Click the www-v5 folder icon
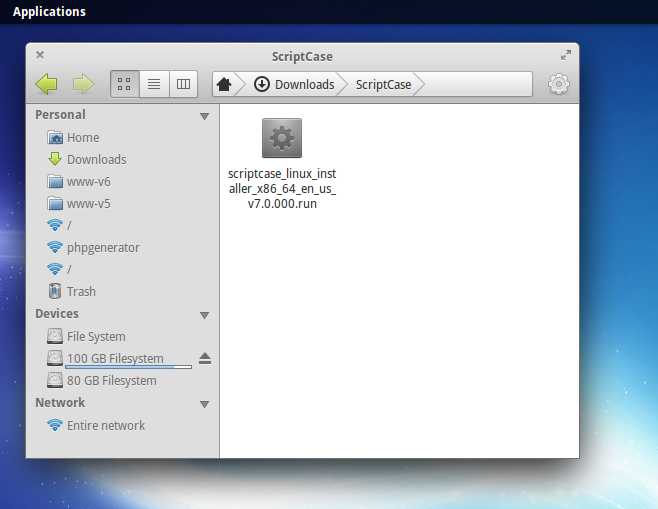This screenshot has height=509, width=658. click(x=55, y=204)
